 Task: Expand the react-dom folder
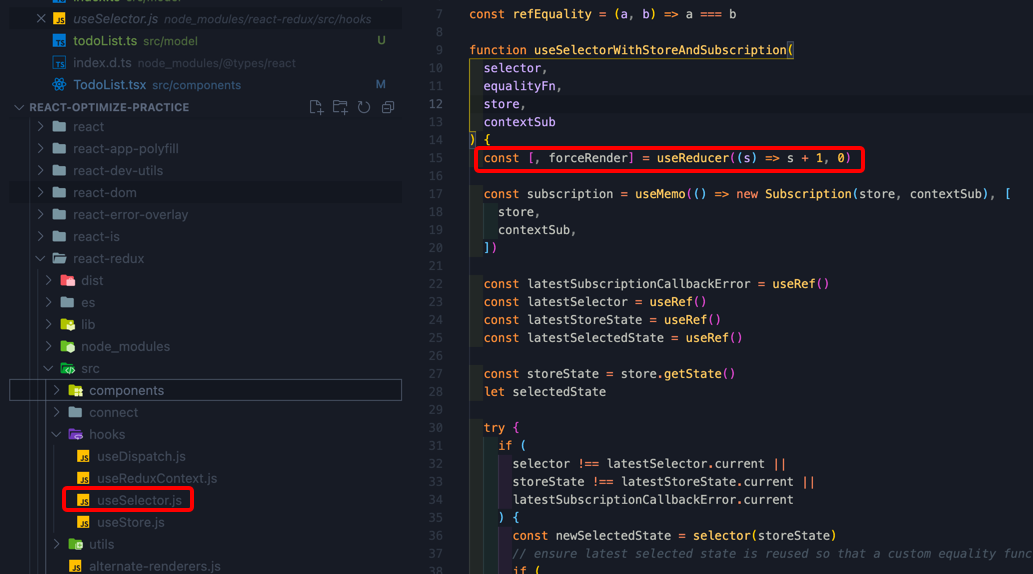(41, 192)
